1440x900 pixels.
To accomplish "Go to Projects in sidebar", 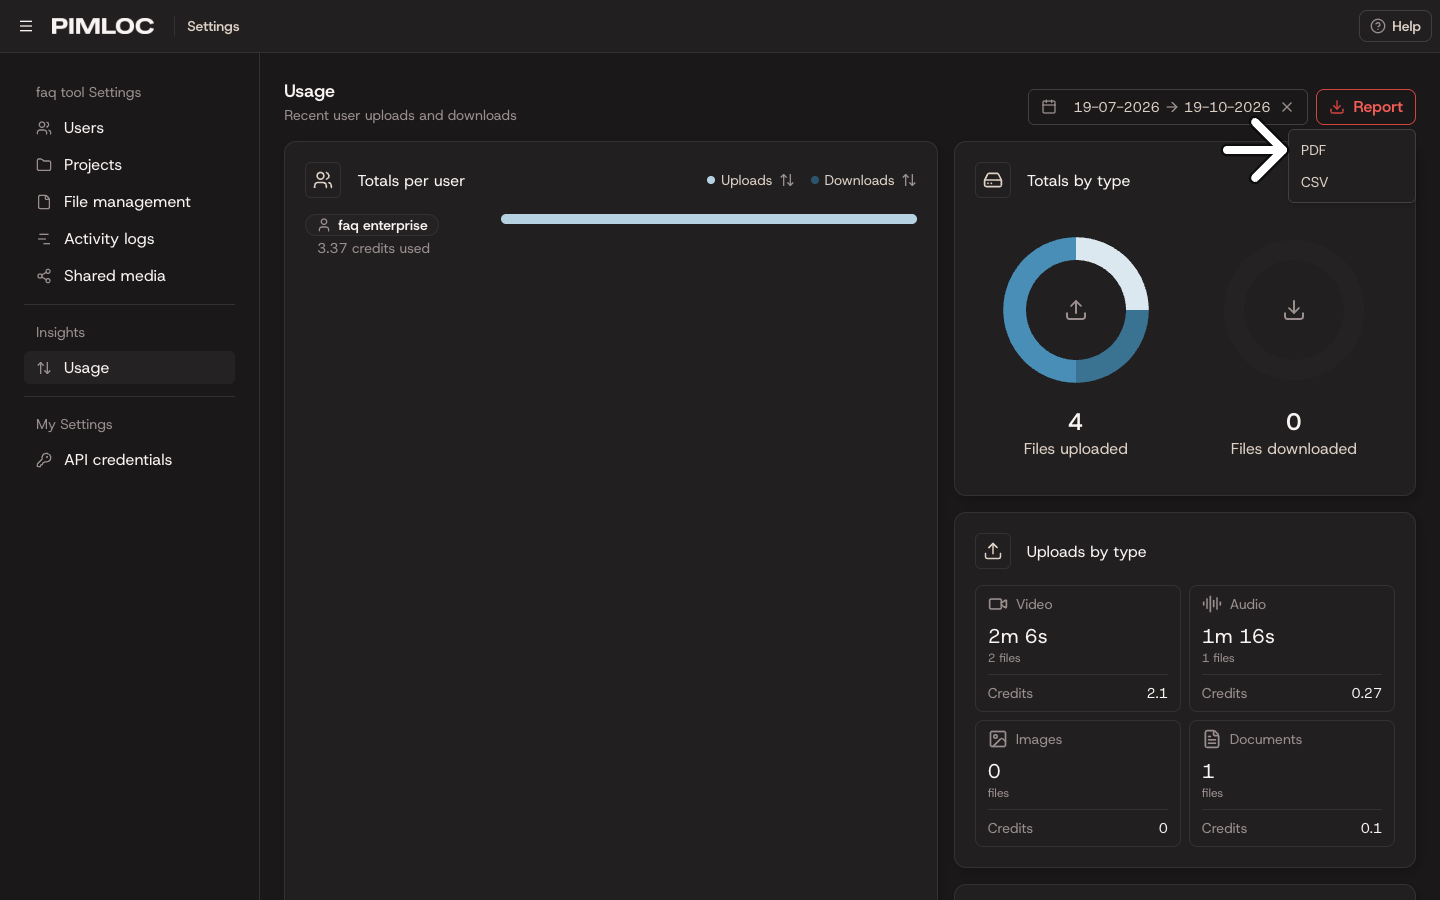I will coord(129,165).
